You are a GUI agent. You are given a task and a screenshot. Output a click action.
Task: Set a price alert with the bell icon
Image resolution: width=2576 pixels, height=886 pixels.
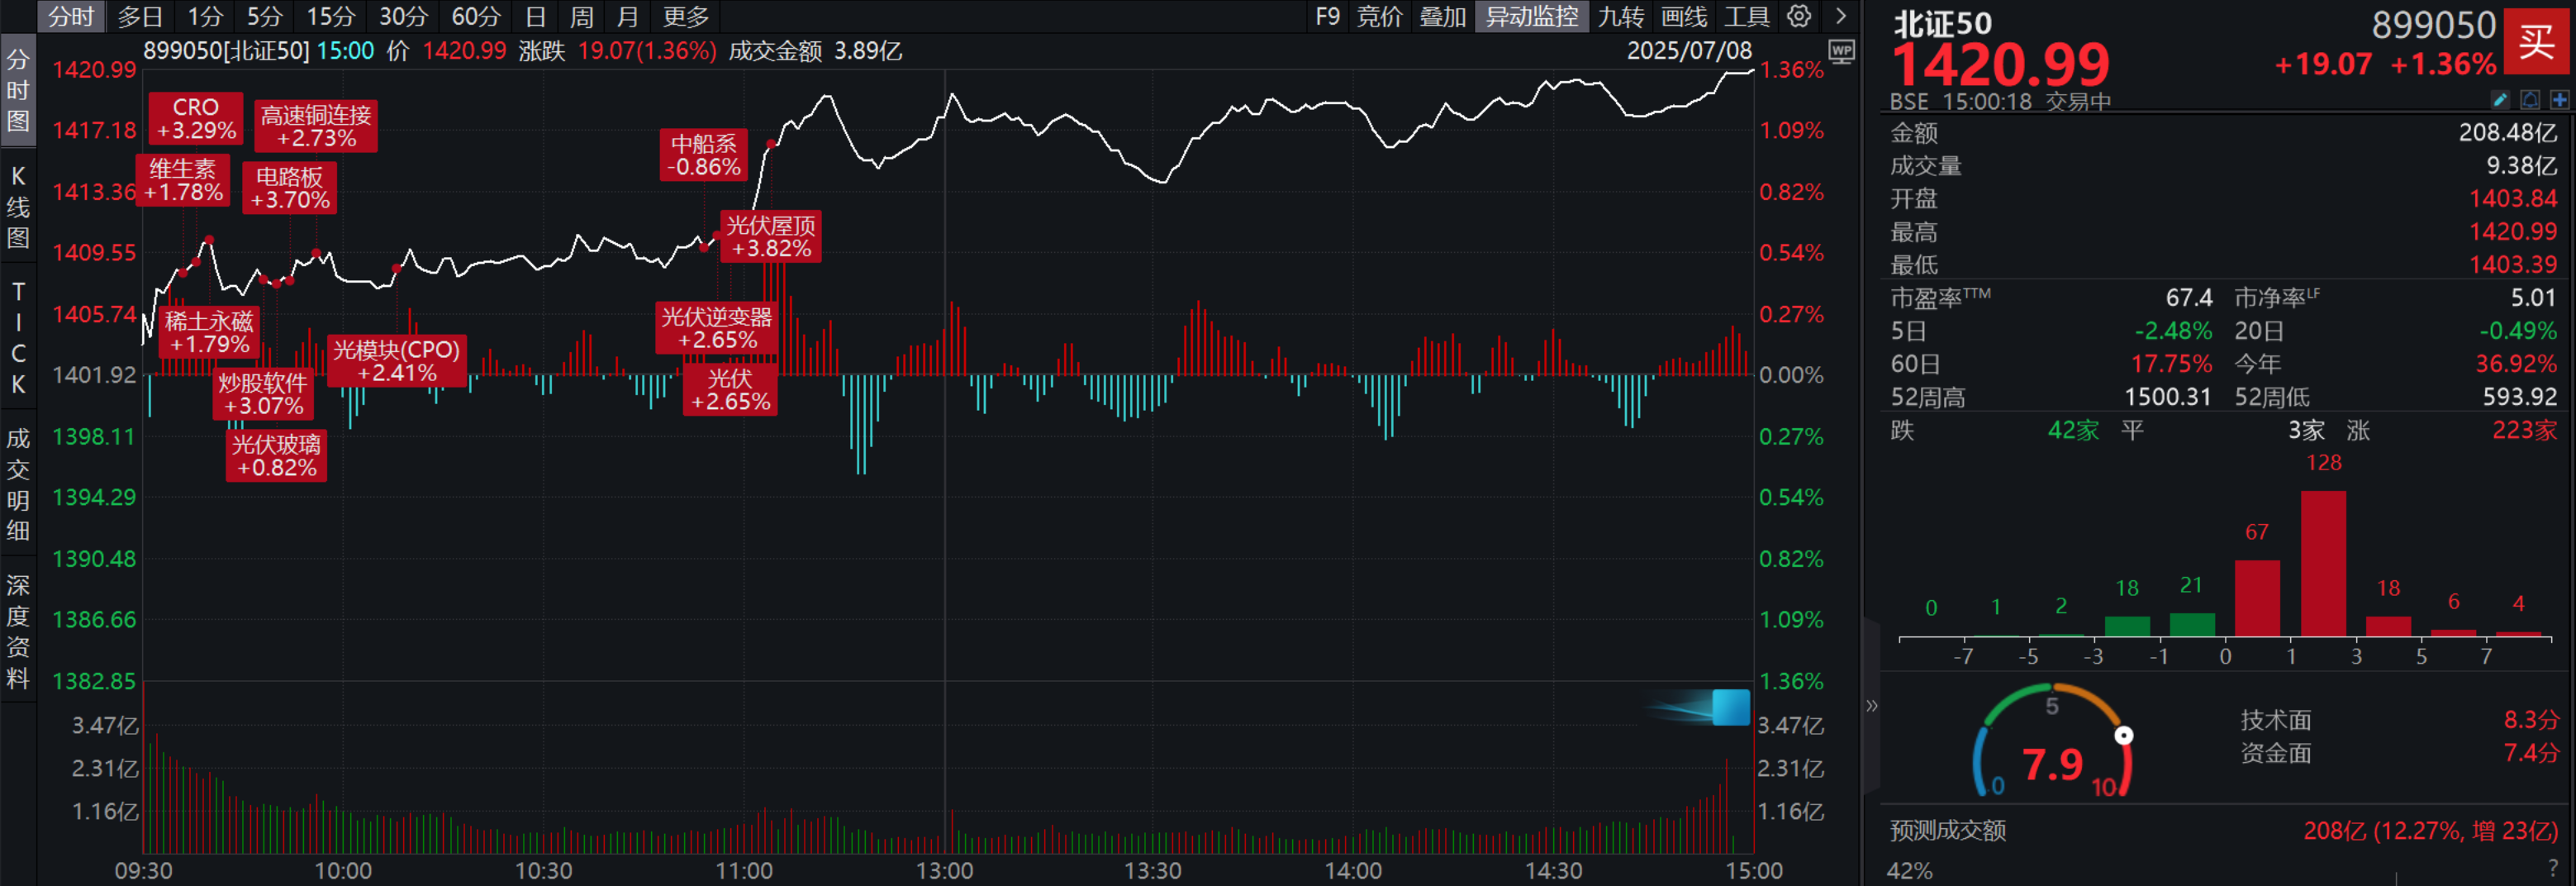click(x=2529, y=99)
